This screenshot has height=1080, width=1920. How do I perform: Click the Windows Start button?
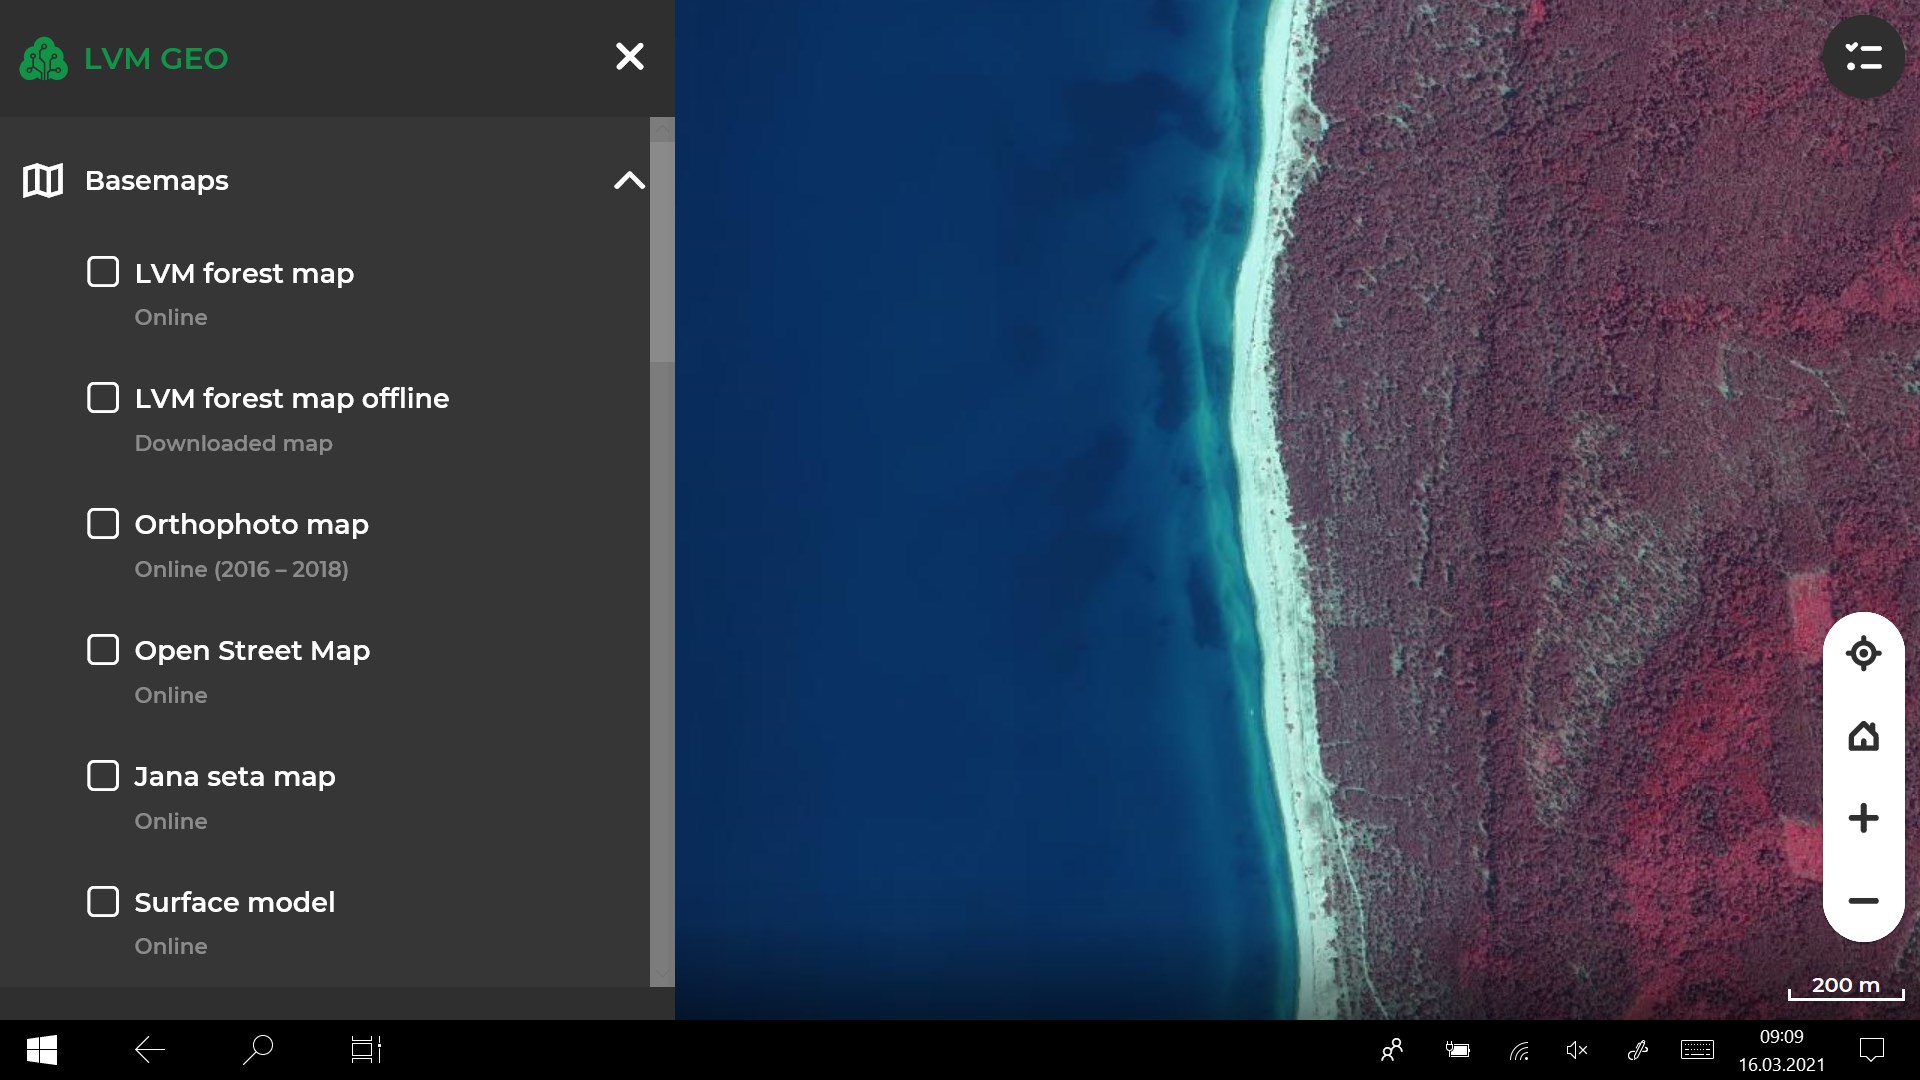41,1050
